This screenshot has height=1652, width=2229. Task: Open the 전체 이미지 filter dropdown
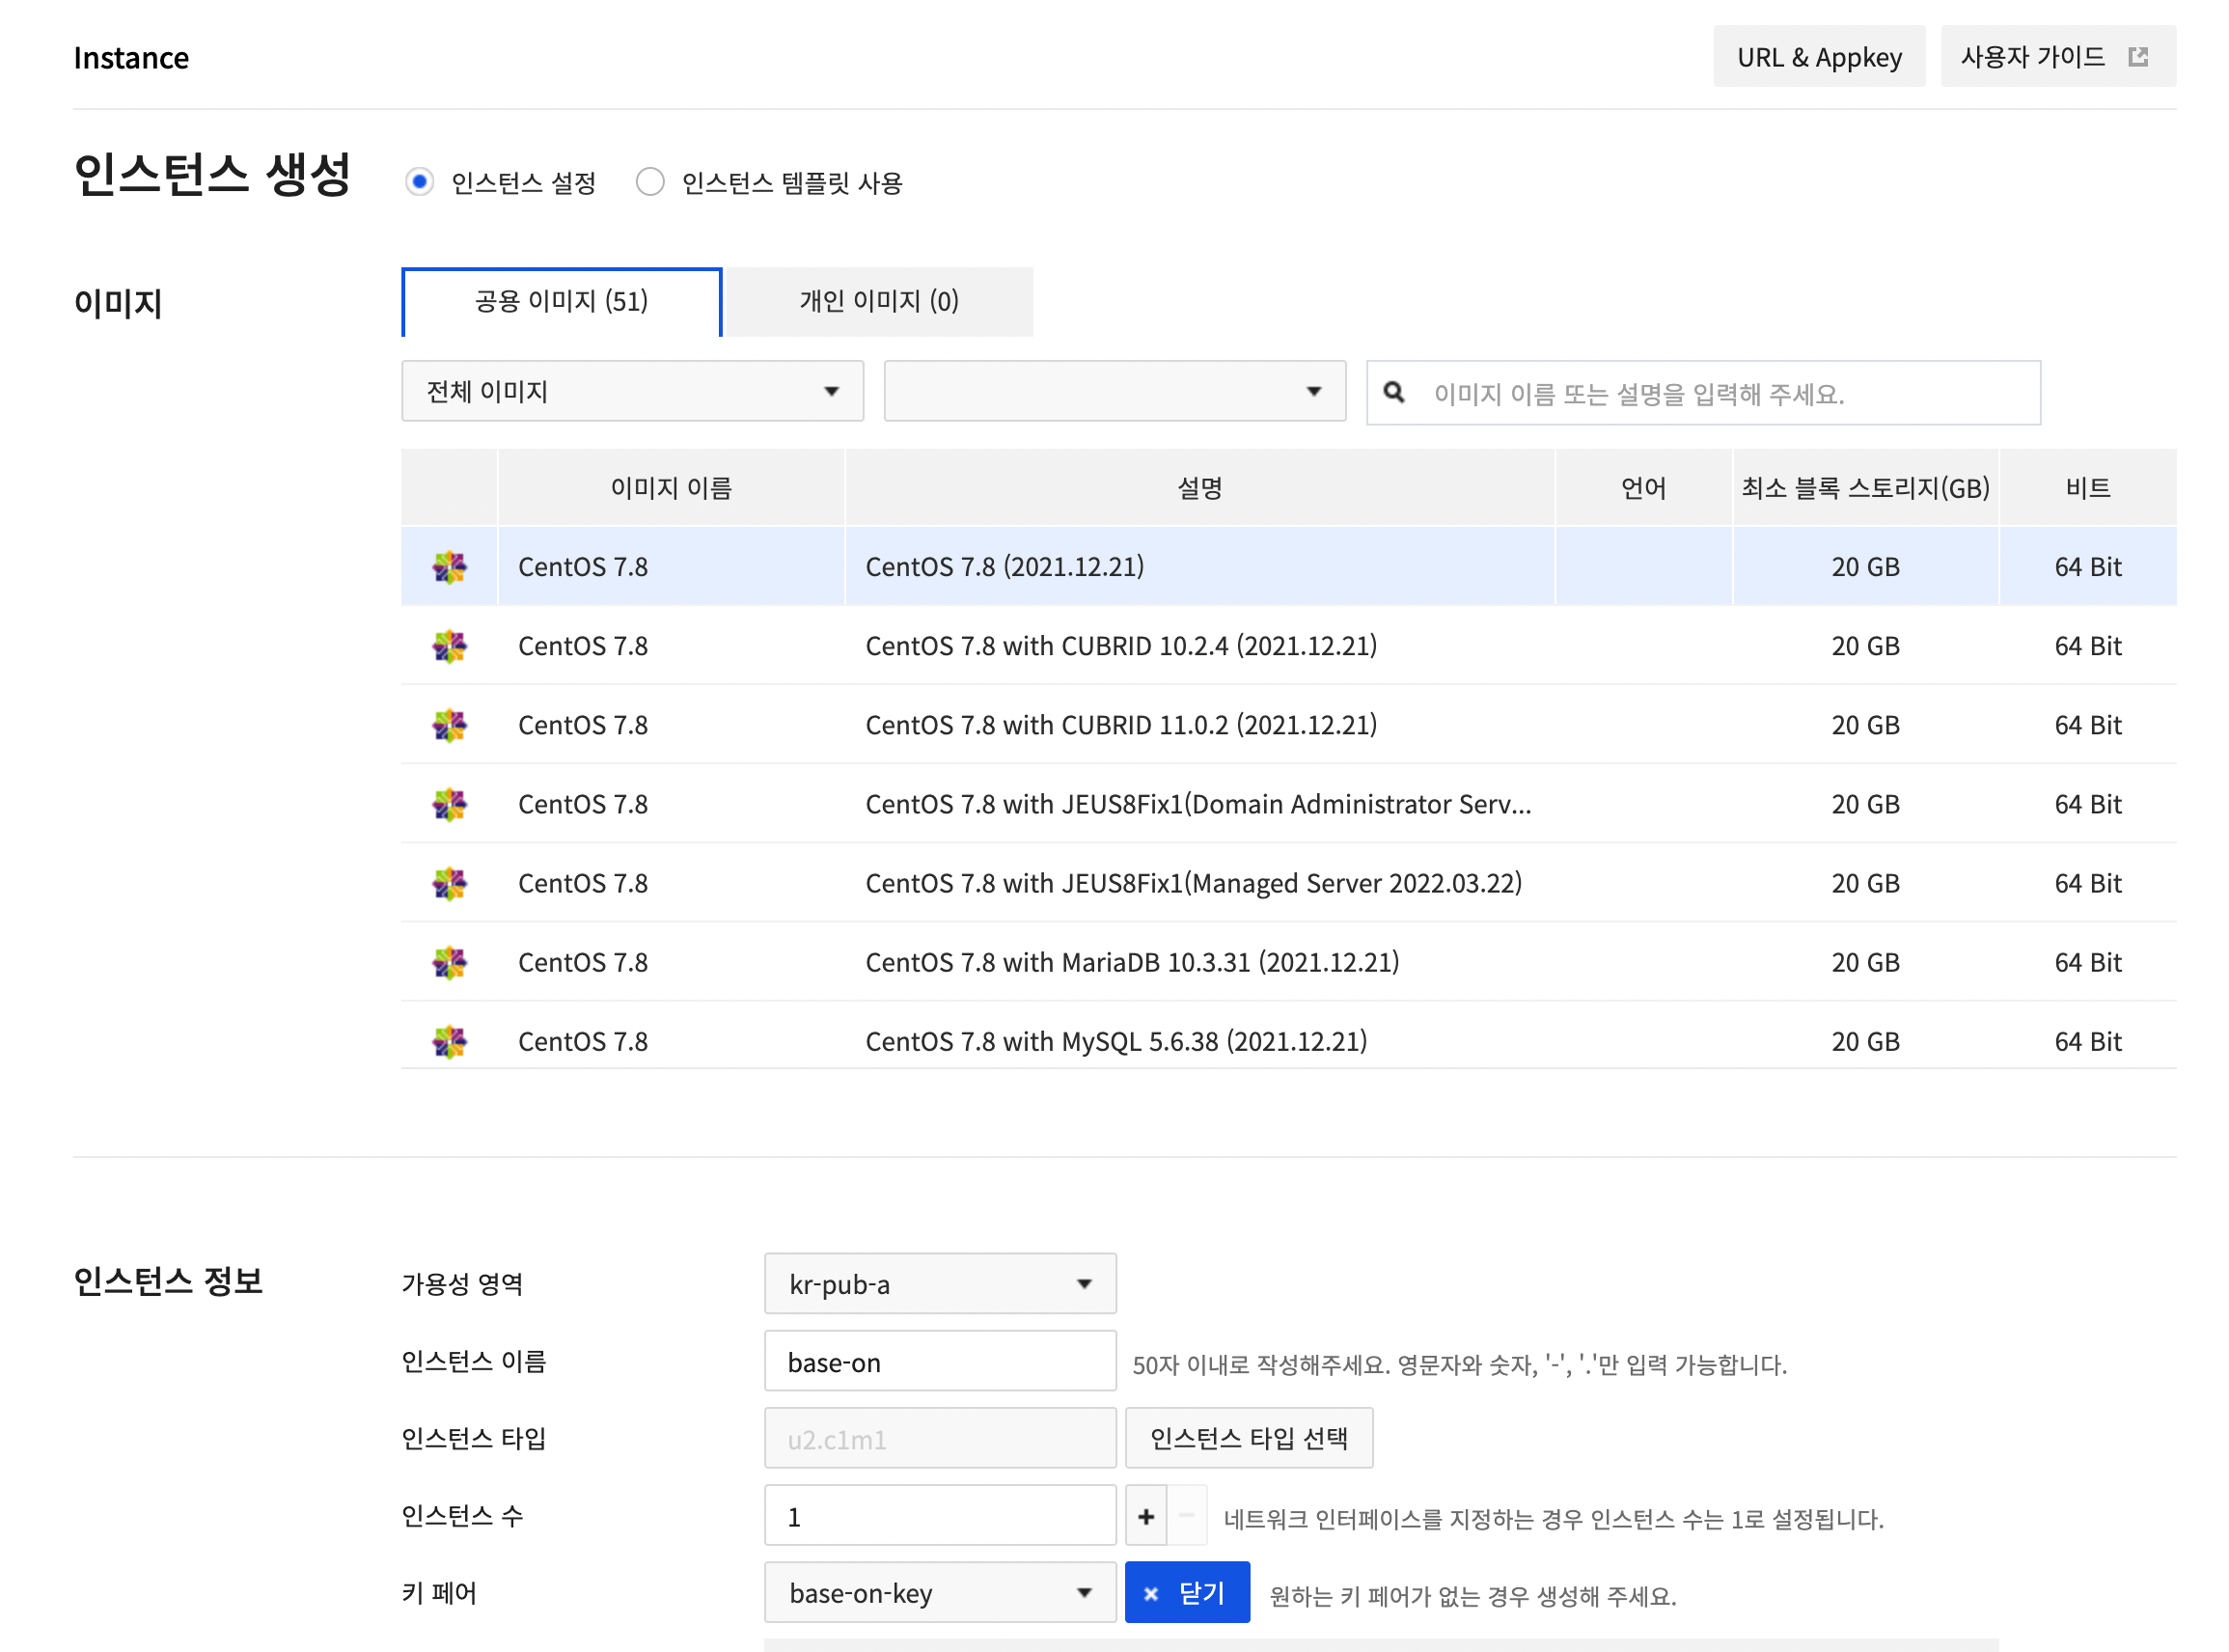pyautogui.click(x=632, y=391)
